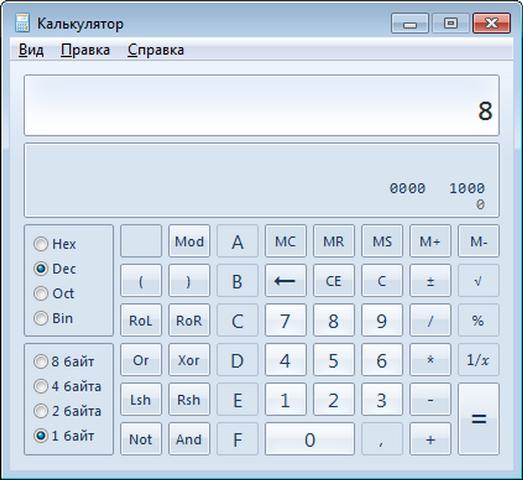Click the Rsh shift right button

189,399
